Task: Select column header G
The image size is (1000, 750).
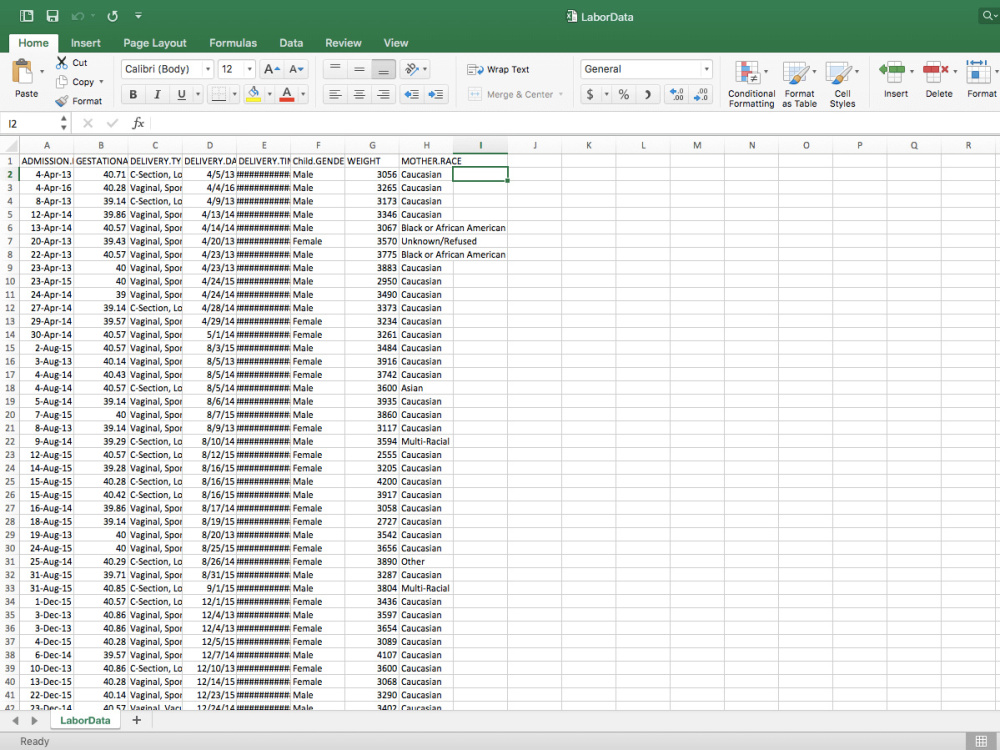Action: pos(372,145)
